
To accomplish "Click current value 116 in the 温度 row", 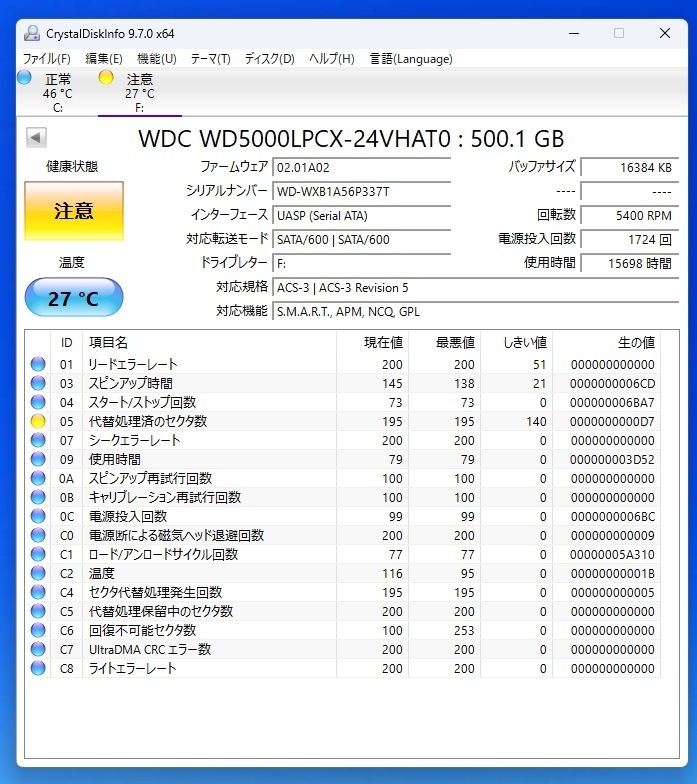I will [x=392, y=574].
